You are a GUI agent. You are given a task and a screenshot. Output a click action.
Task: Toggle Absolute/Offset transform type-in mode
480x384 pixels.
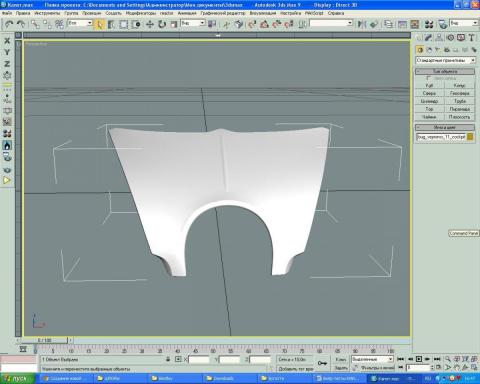pyautogui.click(x=178, y=359)
